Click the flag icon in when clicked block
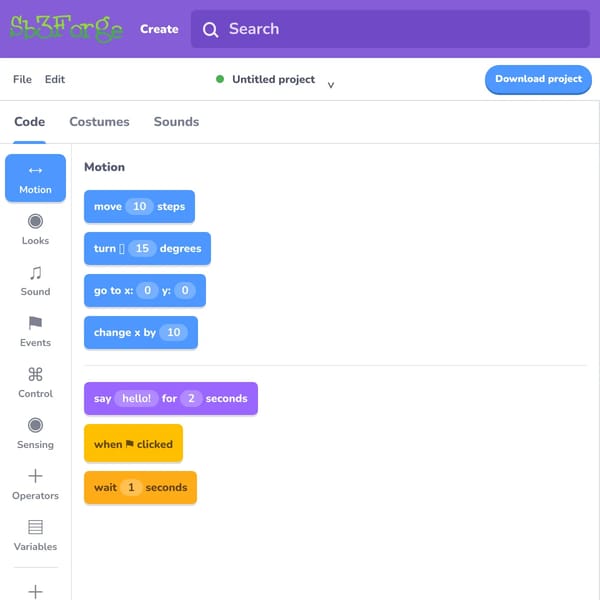 point(130,443)
